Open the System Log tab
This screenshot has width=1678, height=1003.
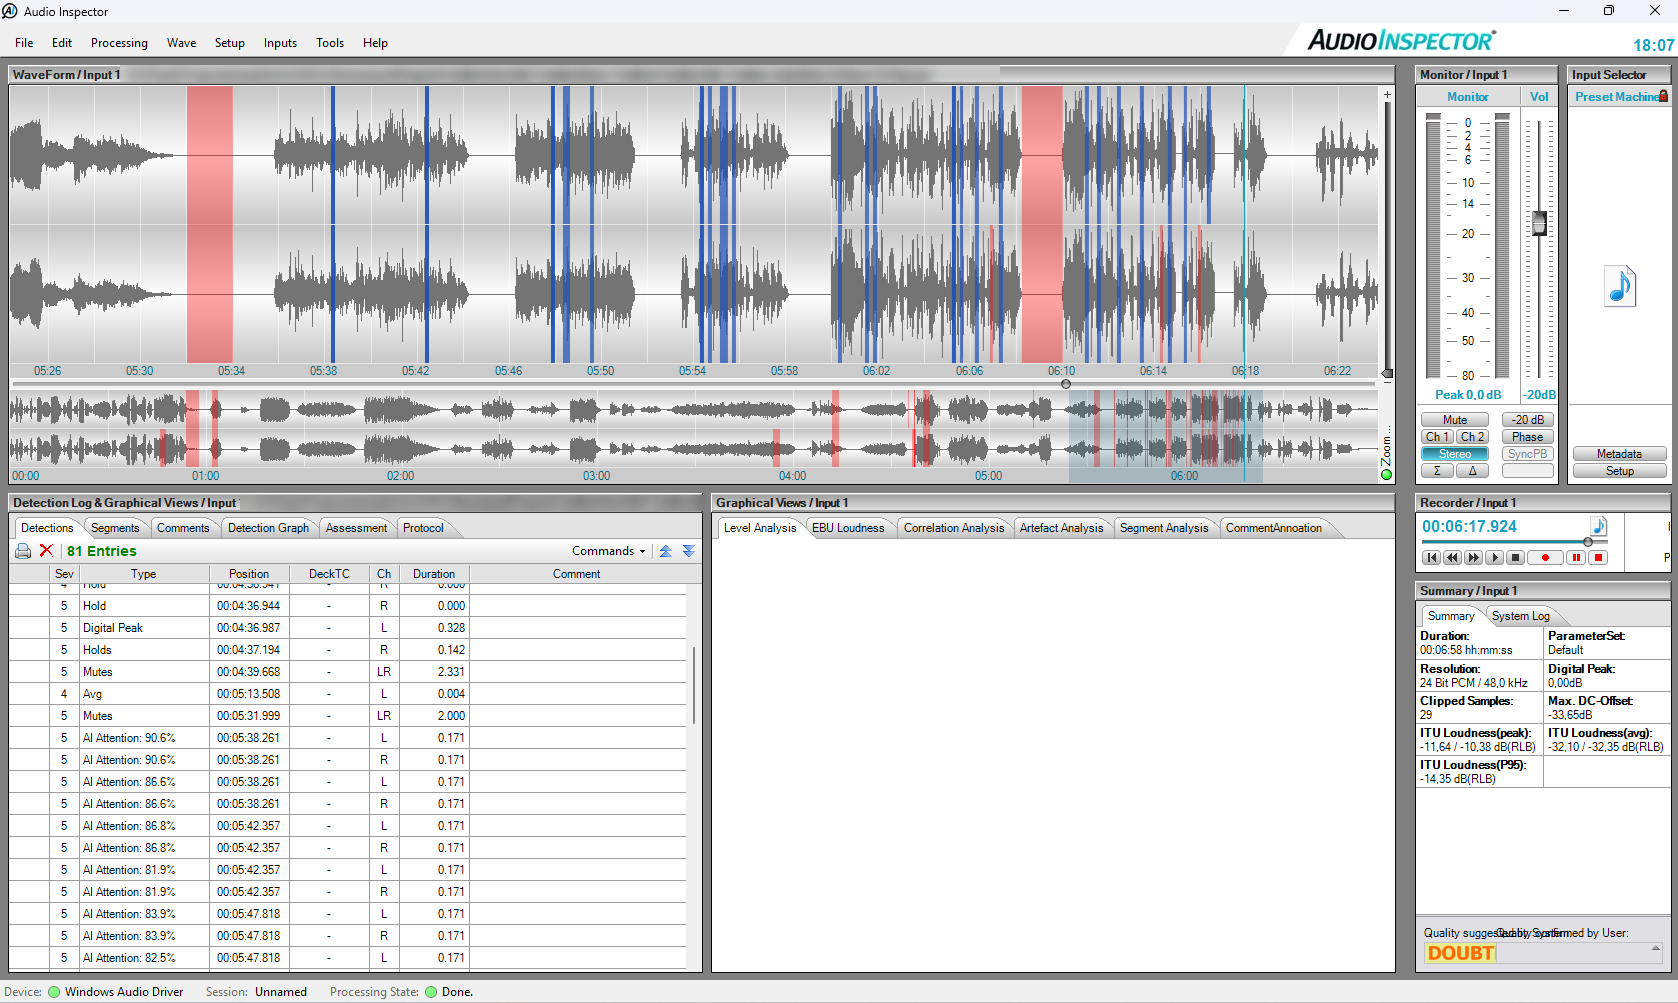[x=1520, y=616]
